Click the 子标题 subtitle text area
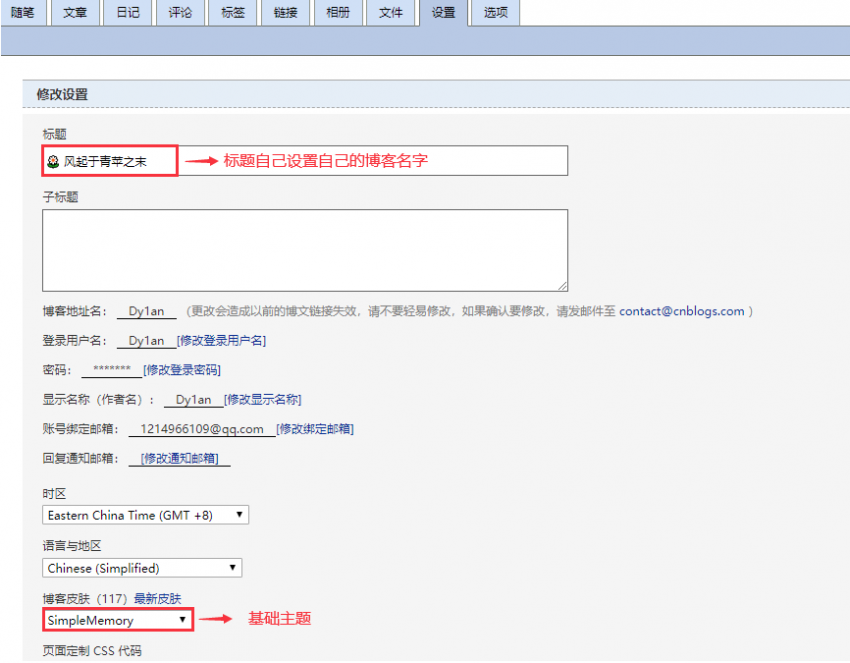Image resolution: width=850 pixels, height=663 pixels. [304, 250]
